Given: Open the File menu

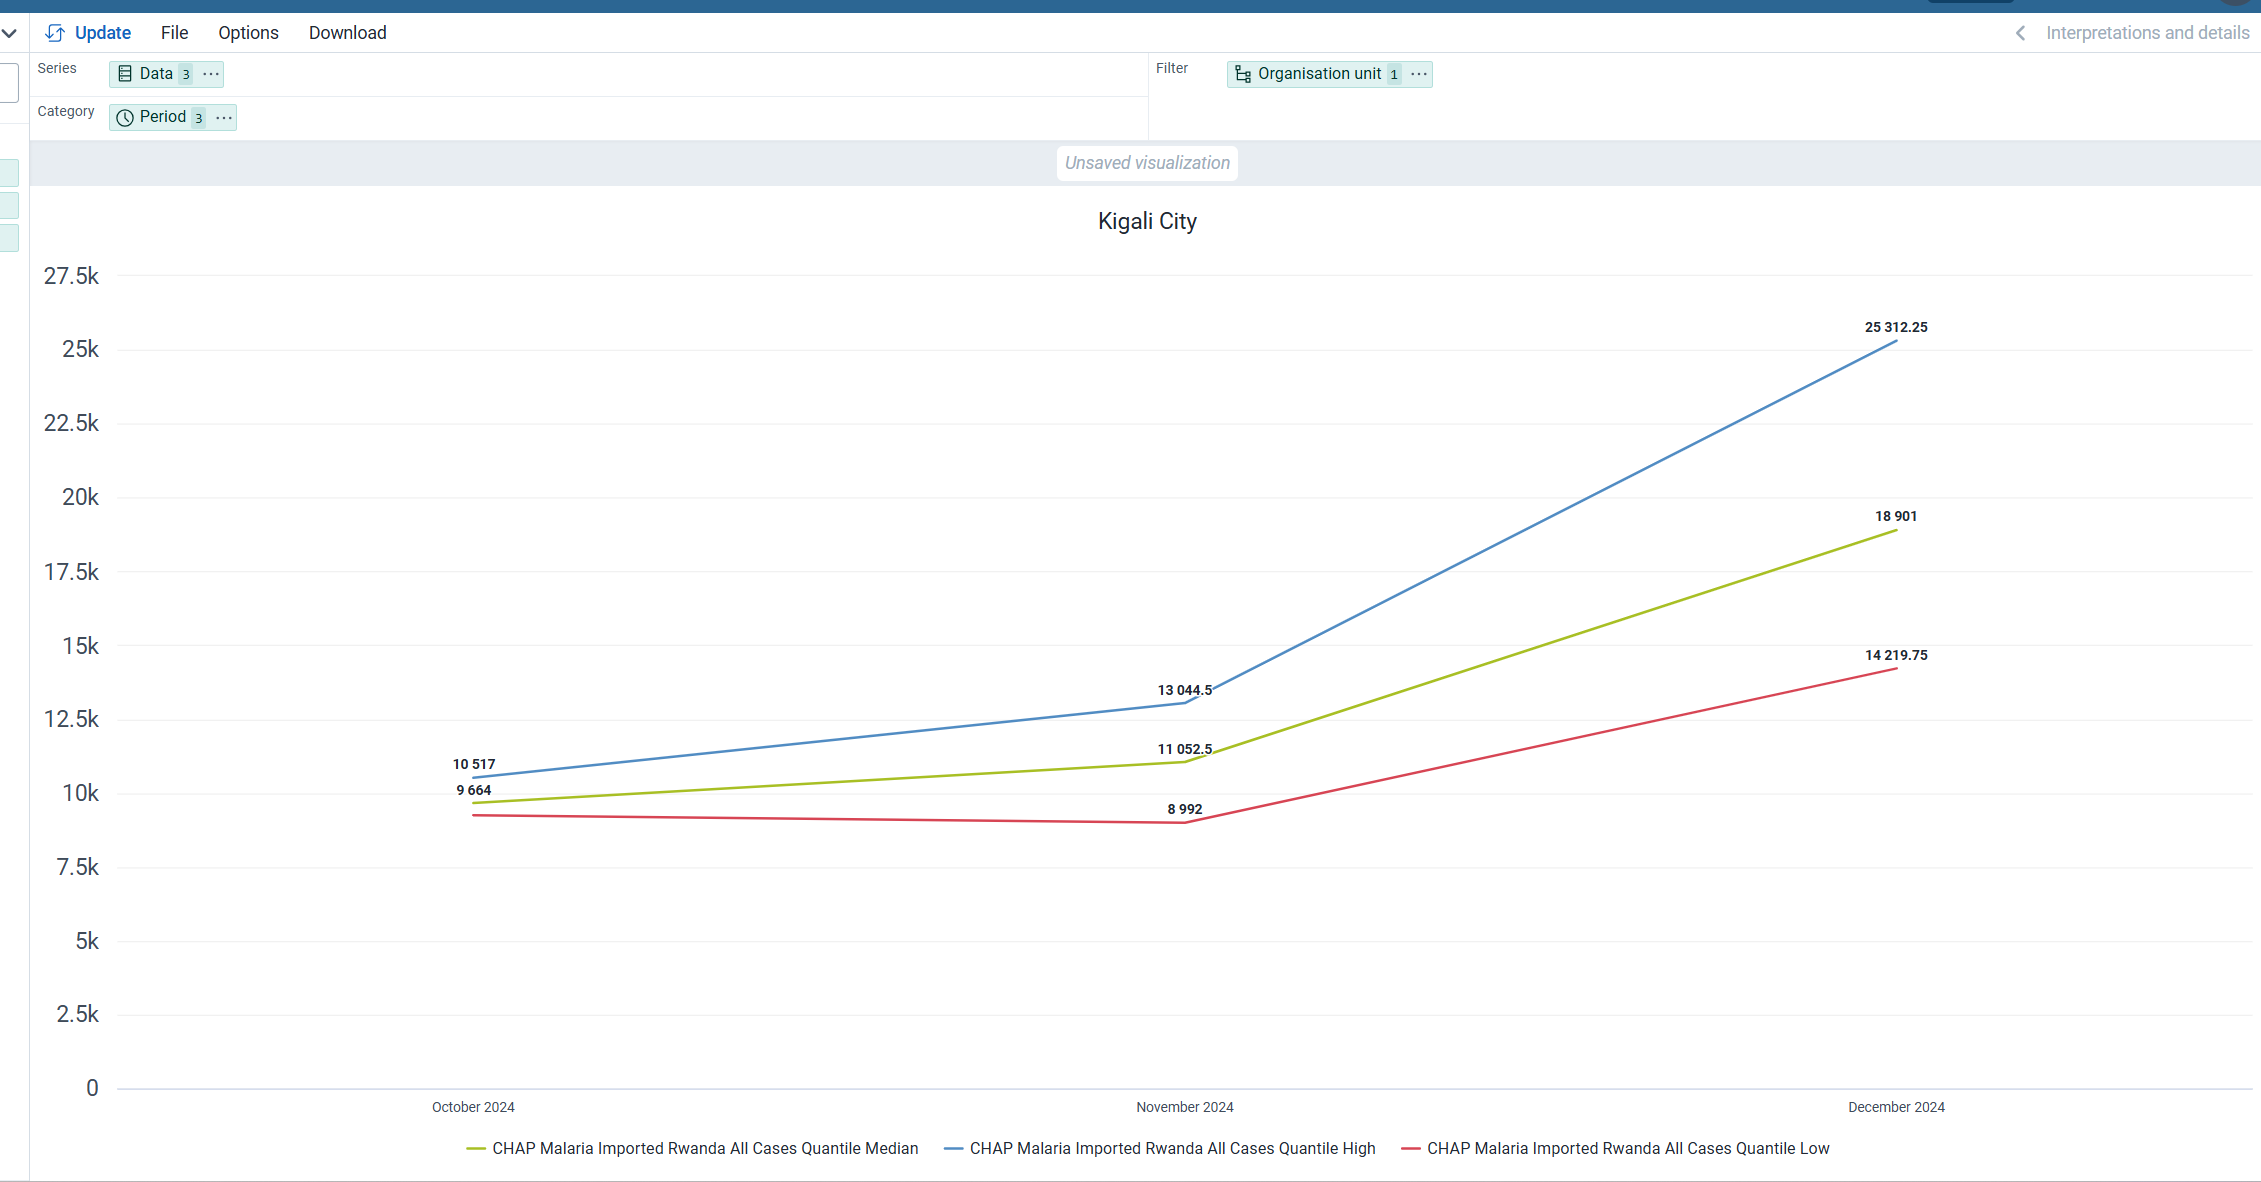Looking at the screenshot, I should pos(174,33).
